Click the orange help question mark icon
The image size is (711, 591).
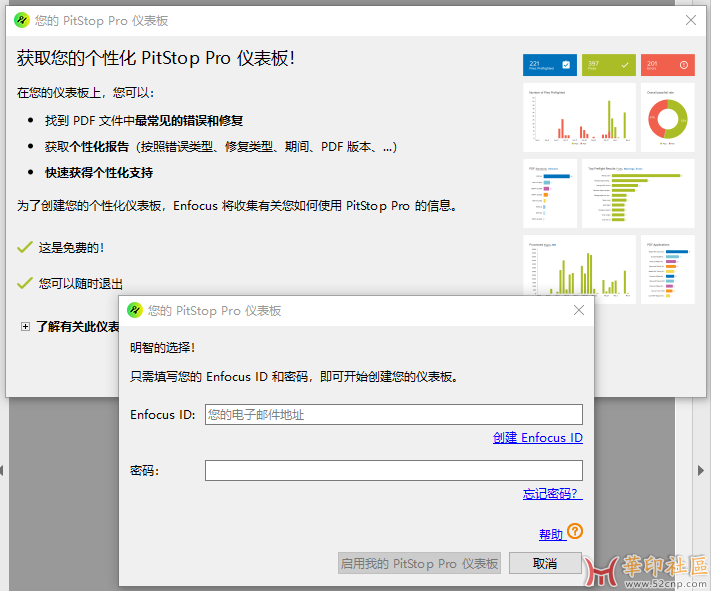tap(575, 531)
